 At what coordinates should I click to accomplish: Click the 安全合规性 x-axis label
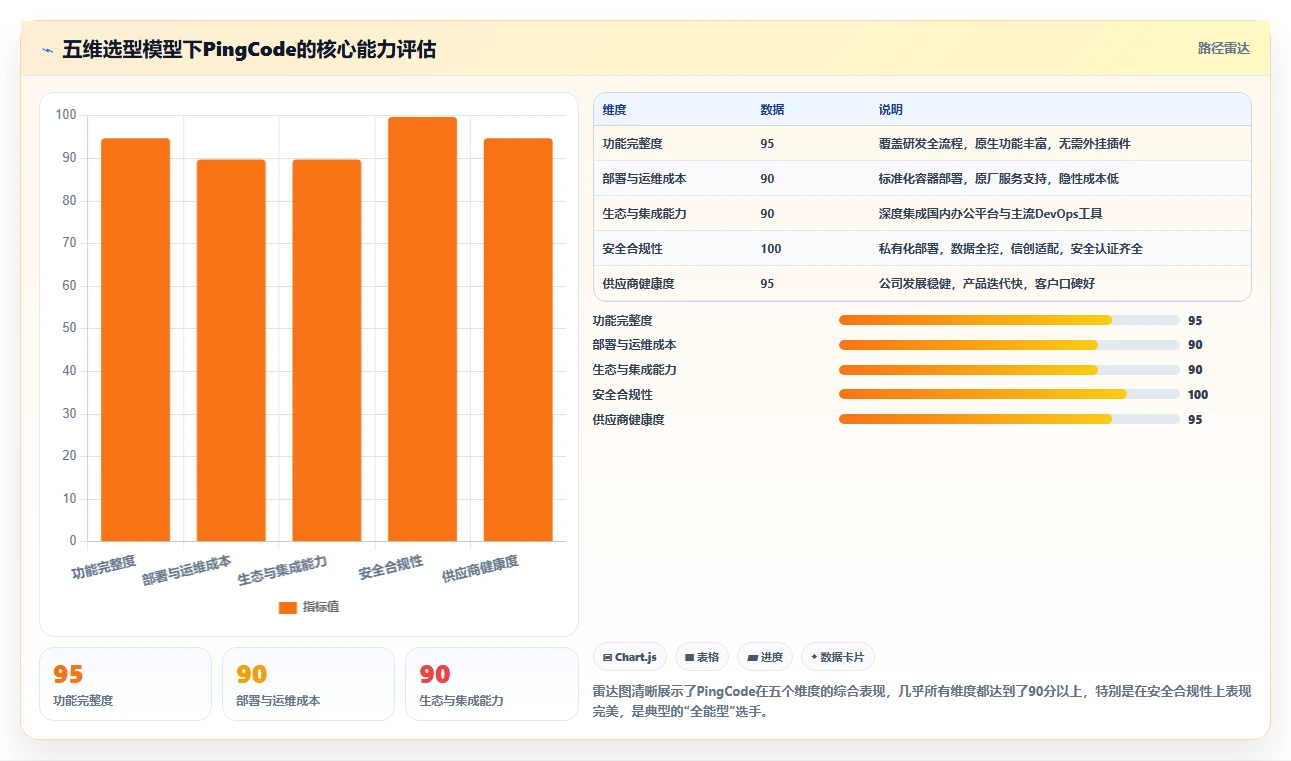pos(391,568)
